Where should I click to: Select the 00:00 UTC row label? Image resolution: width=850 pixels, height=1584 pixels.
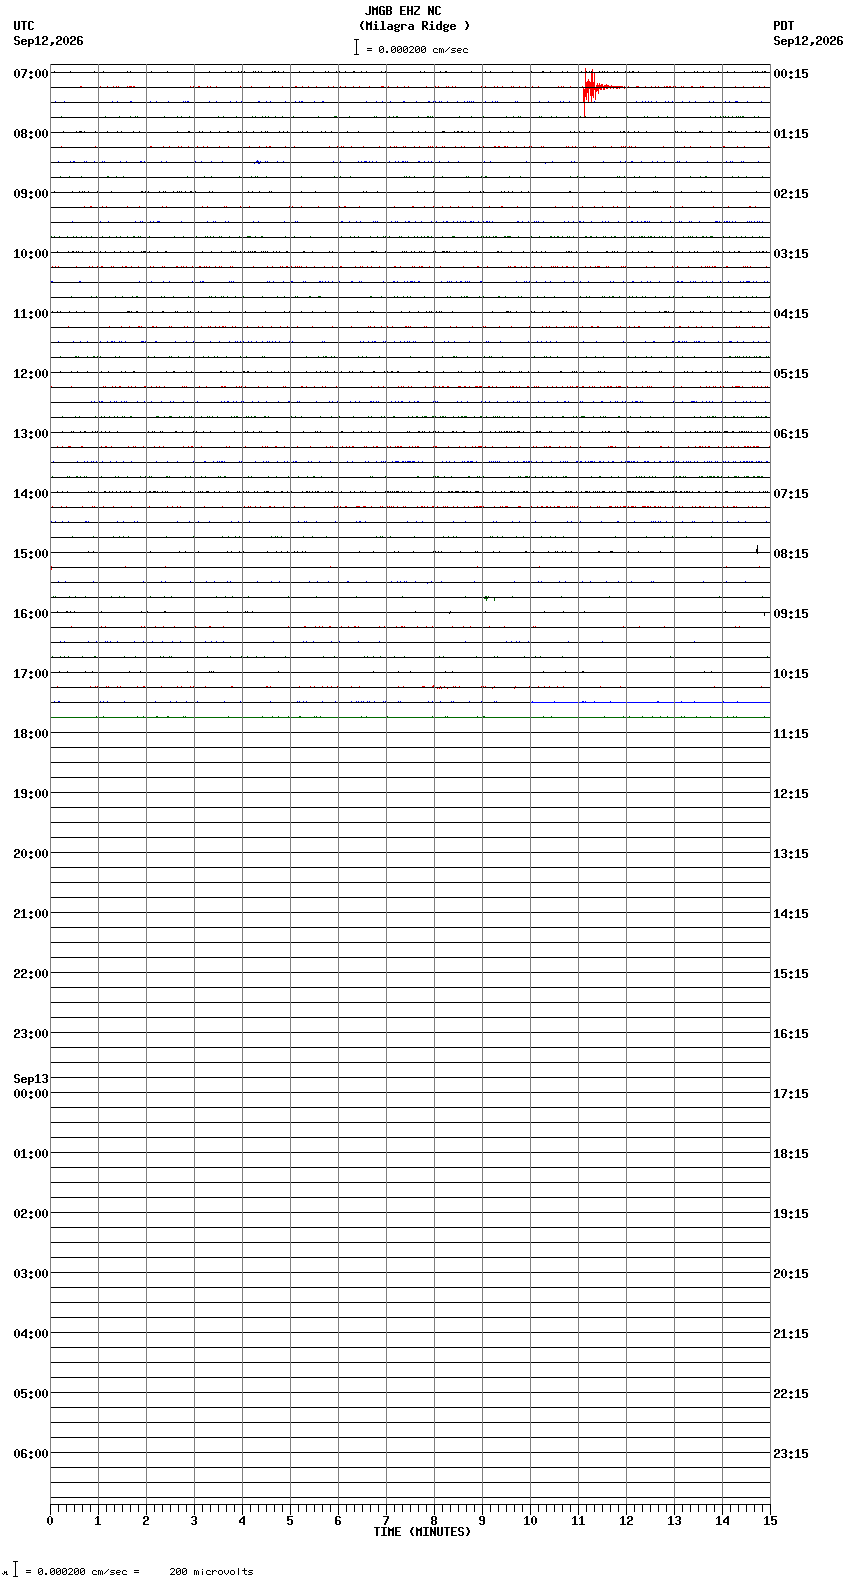point(31,1094)
